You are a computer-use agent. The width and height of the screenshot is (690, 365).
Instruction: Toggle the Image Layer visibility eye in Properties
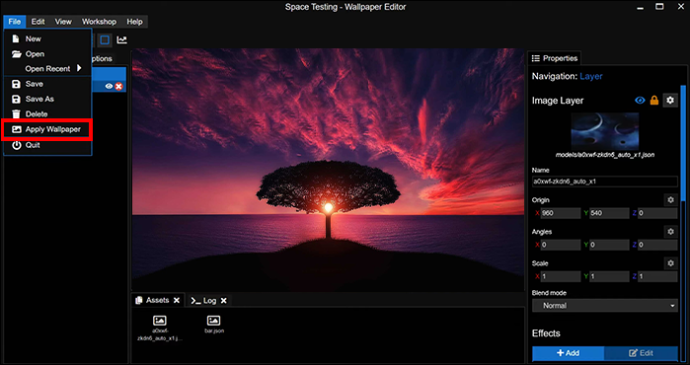coord(640,101)
